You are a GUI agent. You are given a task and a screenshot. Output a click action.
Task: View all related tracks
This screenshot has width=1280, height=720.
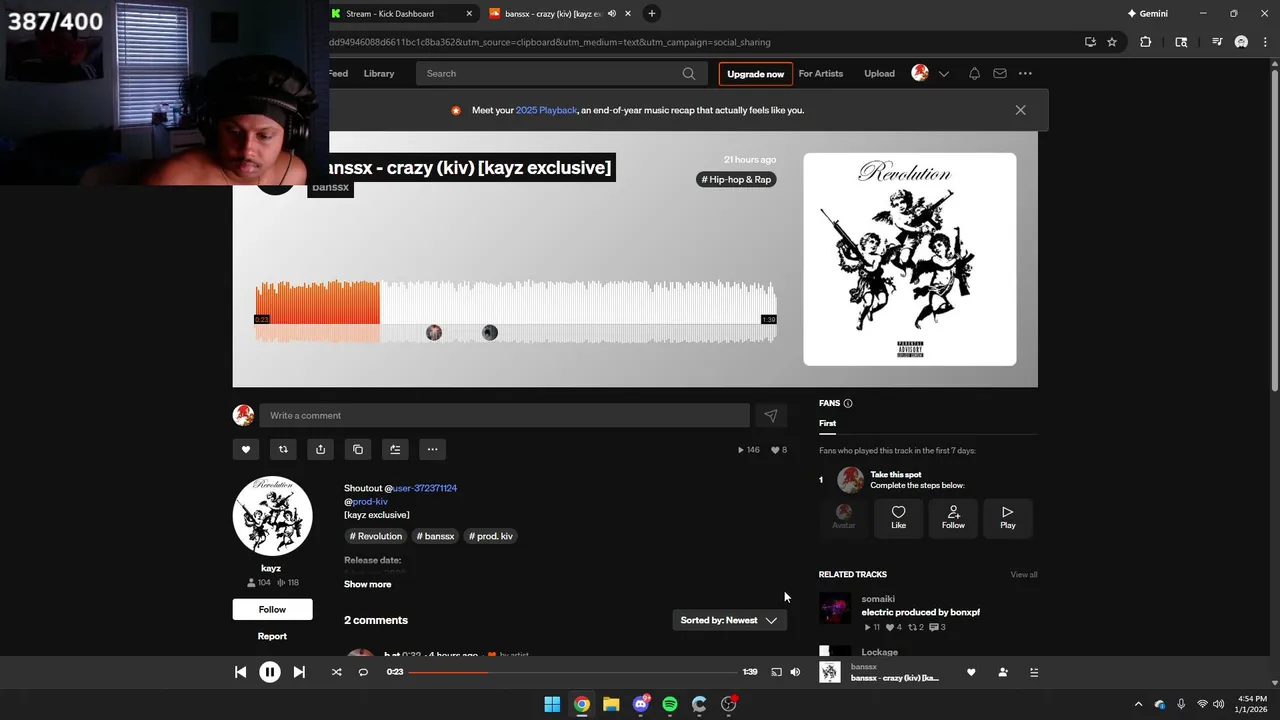[1024, 574]
